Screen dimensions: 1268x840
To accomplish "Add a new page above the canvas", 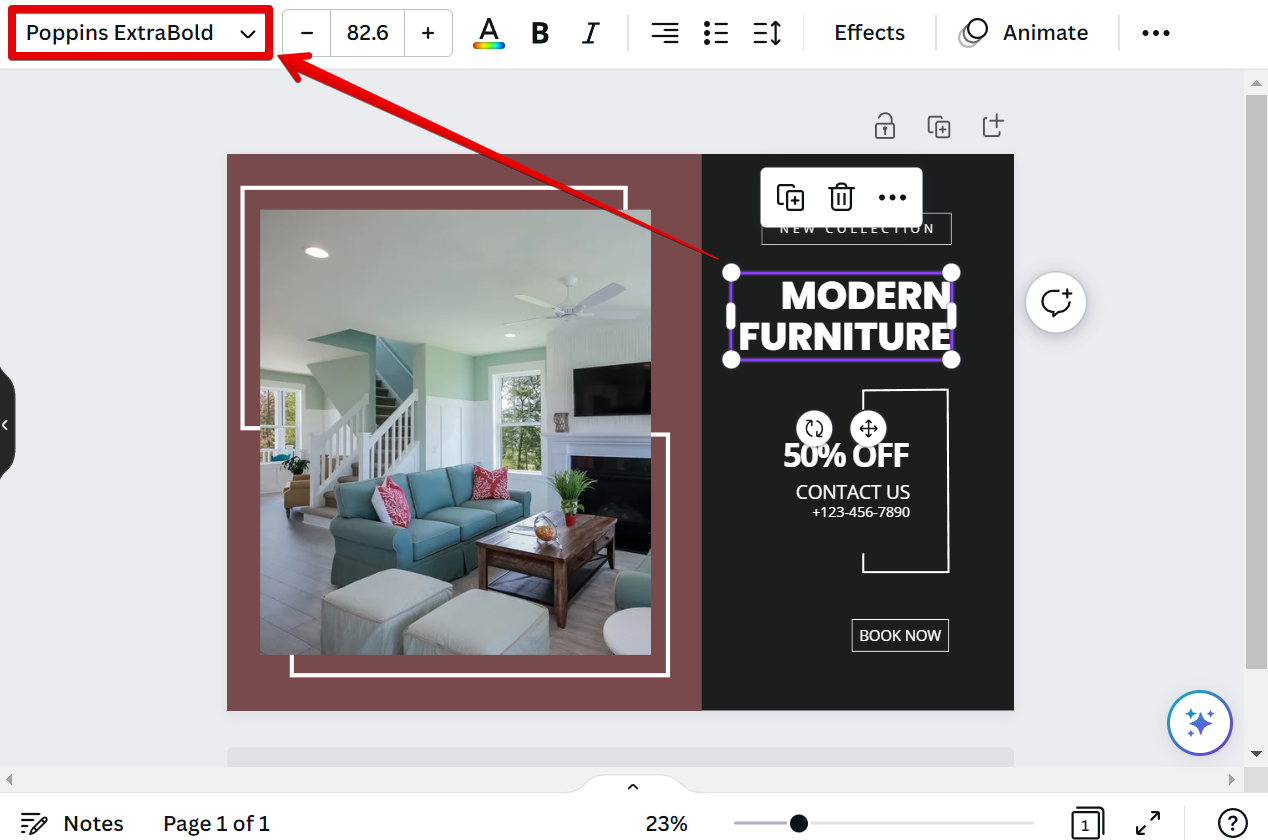I will click(992, 126).
